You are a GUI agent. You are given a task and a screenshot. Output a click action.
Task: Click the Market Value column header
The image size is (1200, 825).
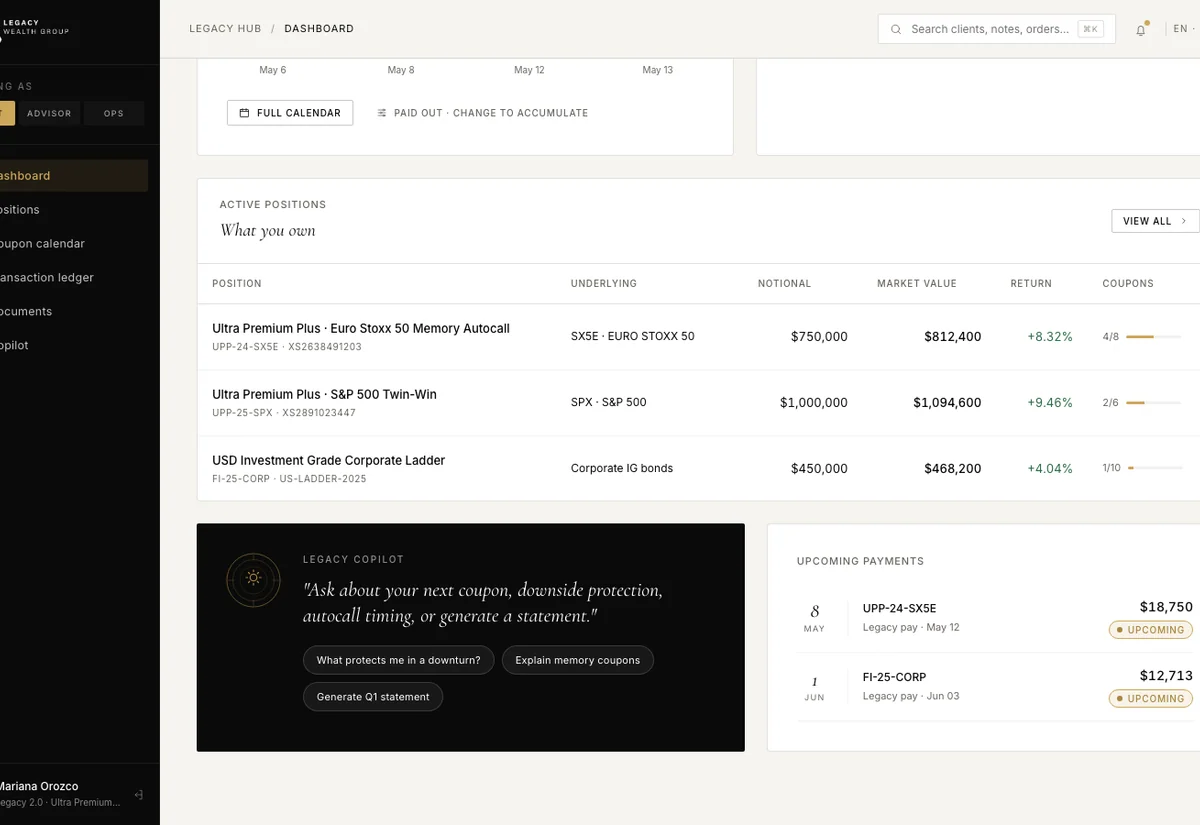click(917, 284)
